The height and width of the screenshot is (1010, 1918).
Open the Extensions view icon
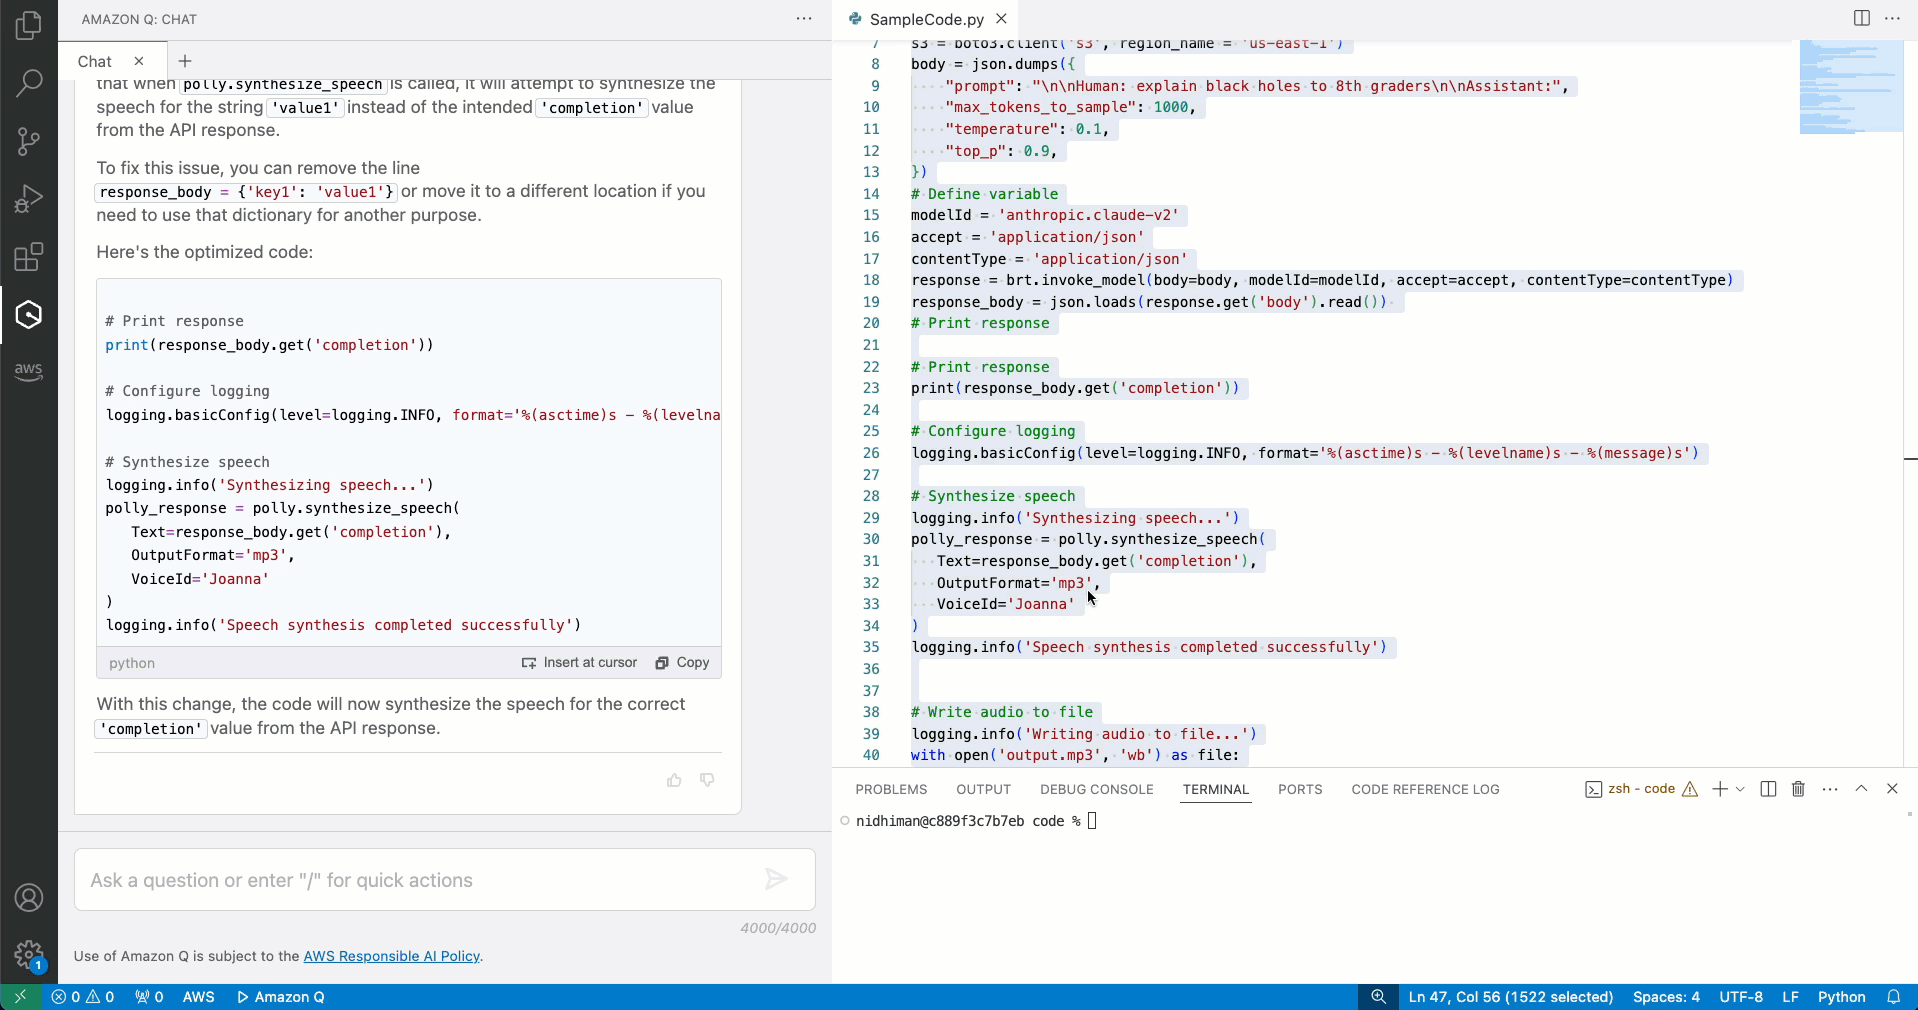[29, 257]
